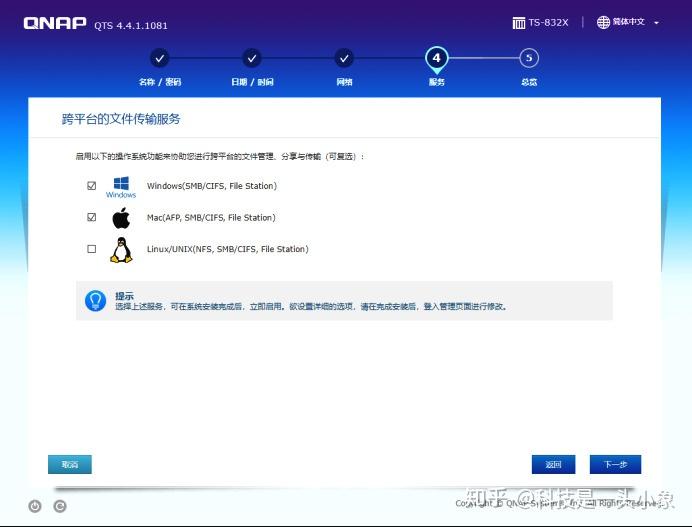The image size is (692, 527).
Task: Click the Cancel (取消) button
Action: pos(70,464)
